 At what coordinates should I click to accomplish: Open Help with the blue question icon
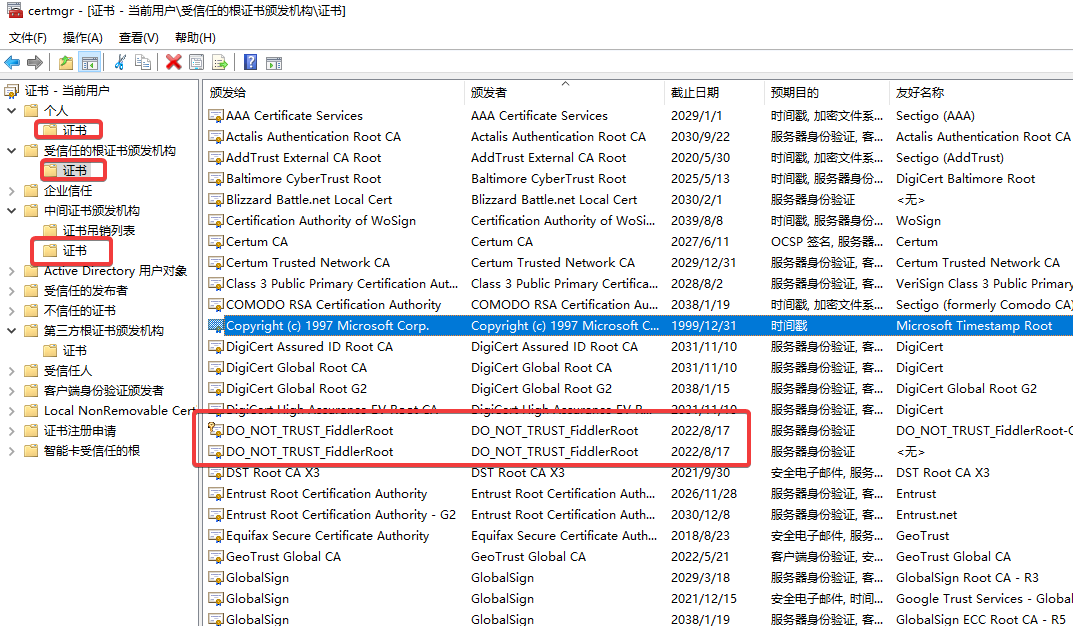(250, 62)
